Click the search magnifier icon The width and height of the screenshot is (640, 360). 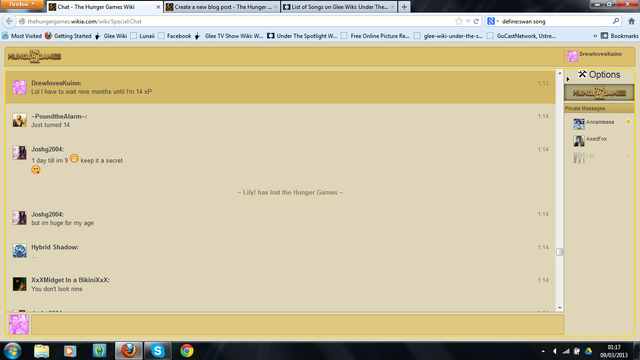pos(616,21)
